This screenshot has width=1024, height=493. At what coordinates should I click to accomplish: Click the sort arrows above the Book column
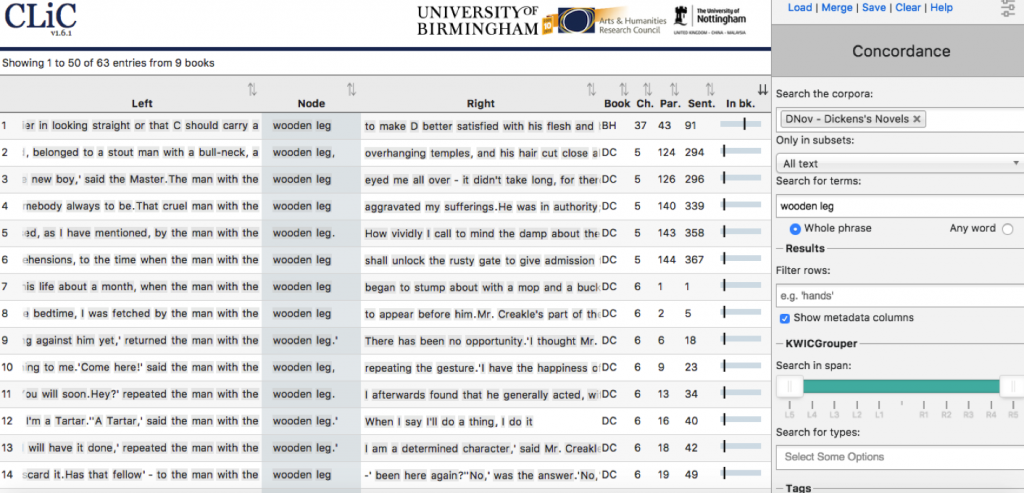pos(623,90)
